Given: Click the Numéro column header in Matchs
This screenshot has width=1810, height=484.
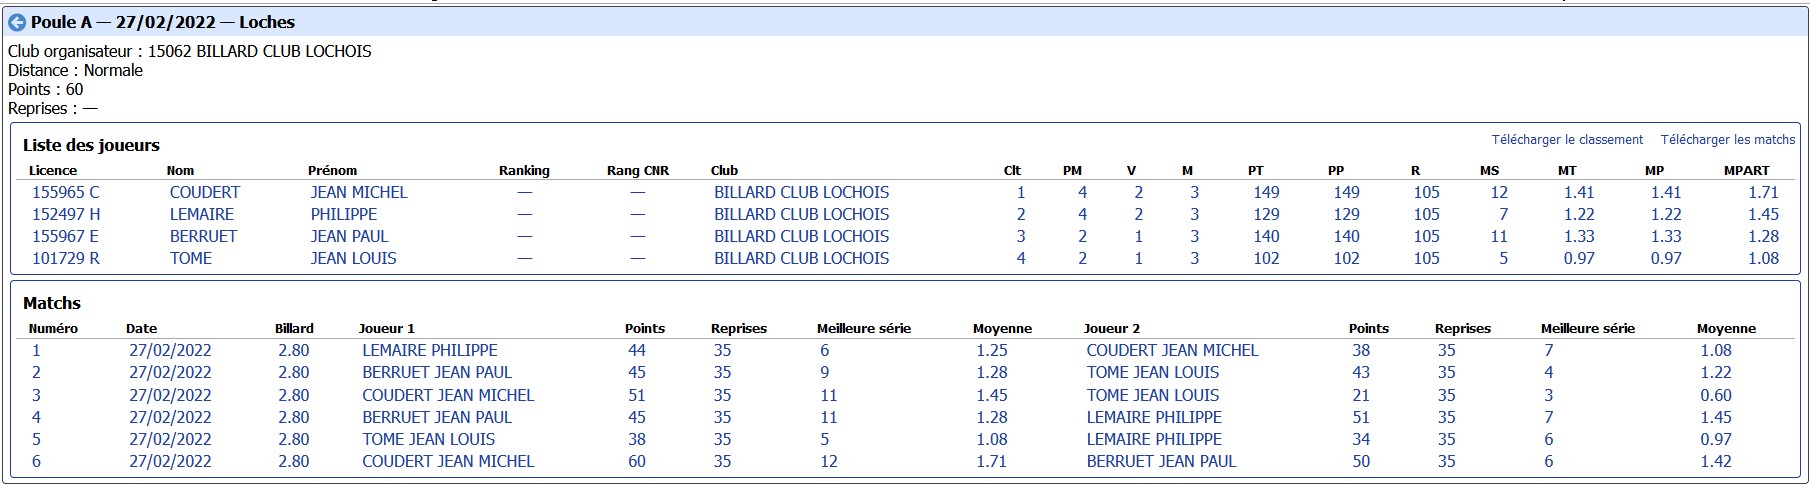Looking at the screenshot, I should 53,329.
